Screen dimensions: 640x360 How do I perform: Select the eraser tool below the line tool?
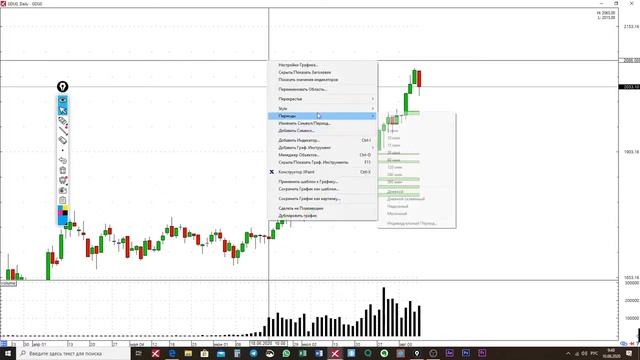(62, 140)
